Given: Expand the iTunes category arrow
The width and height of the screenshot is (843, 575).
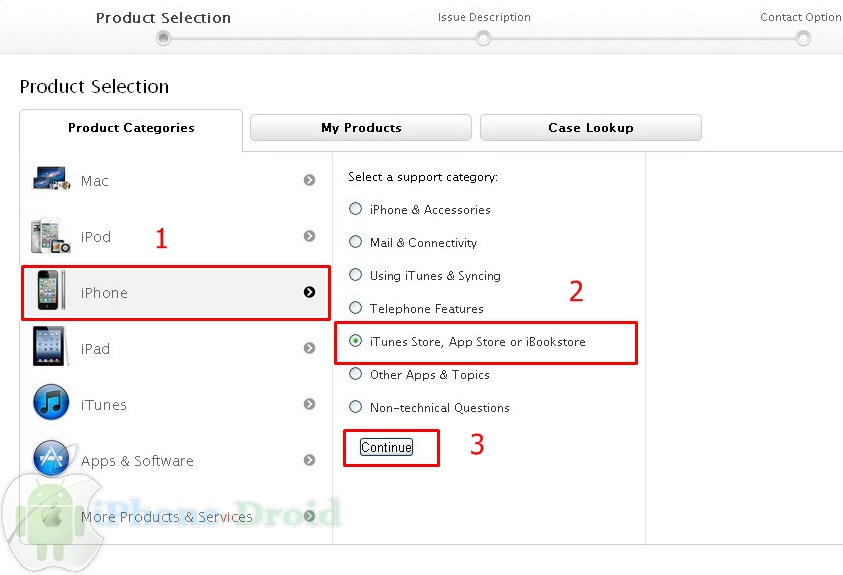Looking at the screenshot, I should tap(309, 404).
